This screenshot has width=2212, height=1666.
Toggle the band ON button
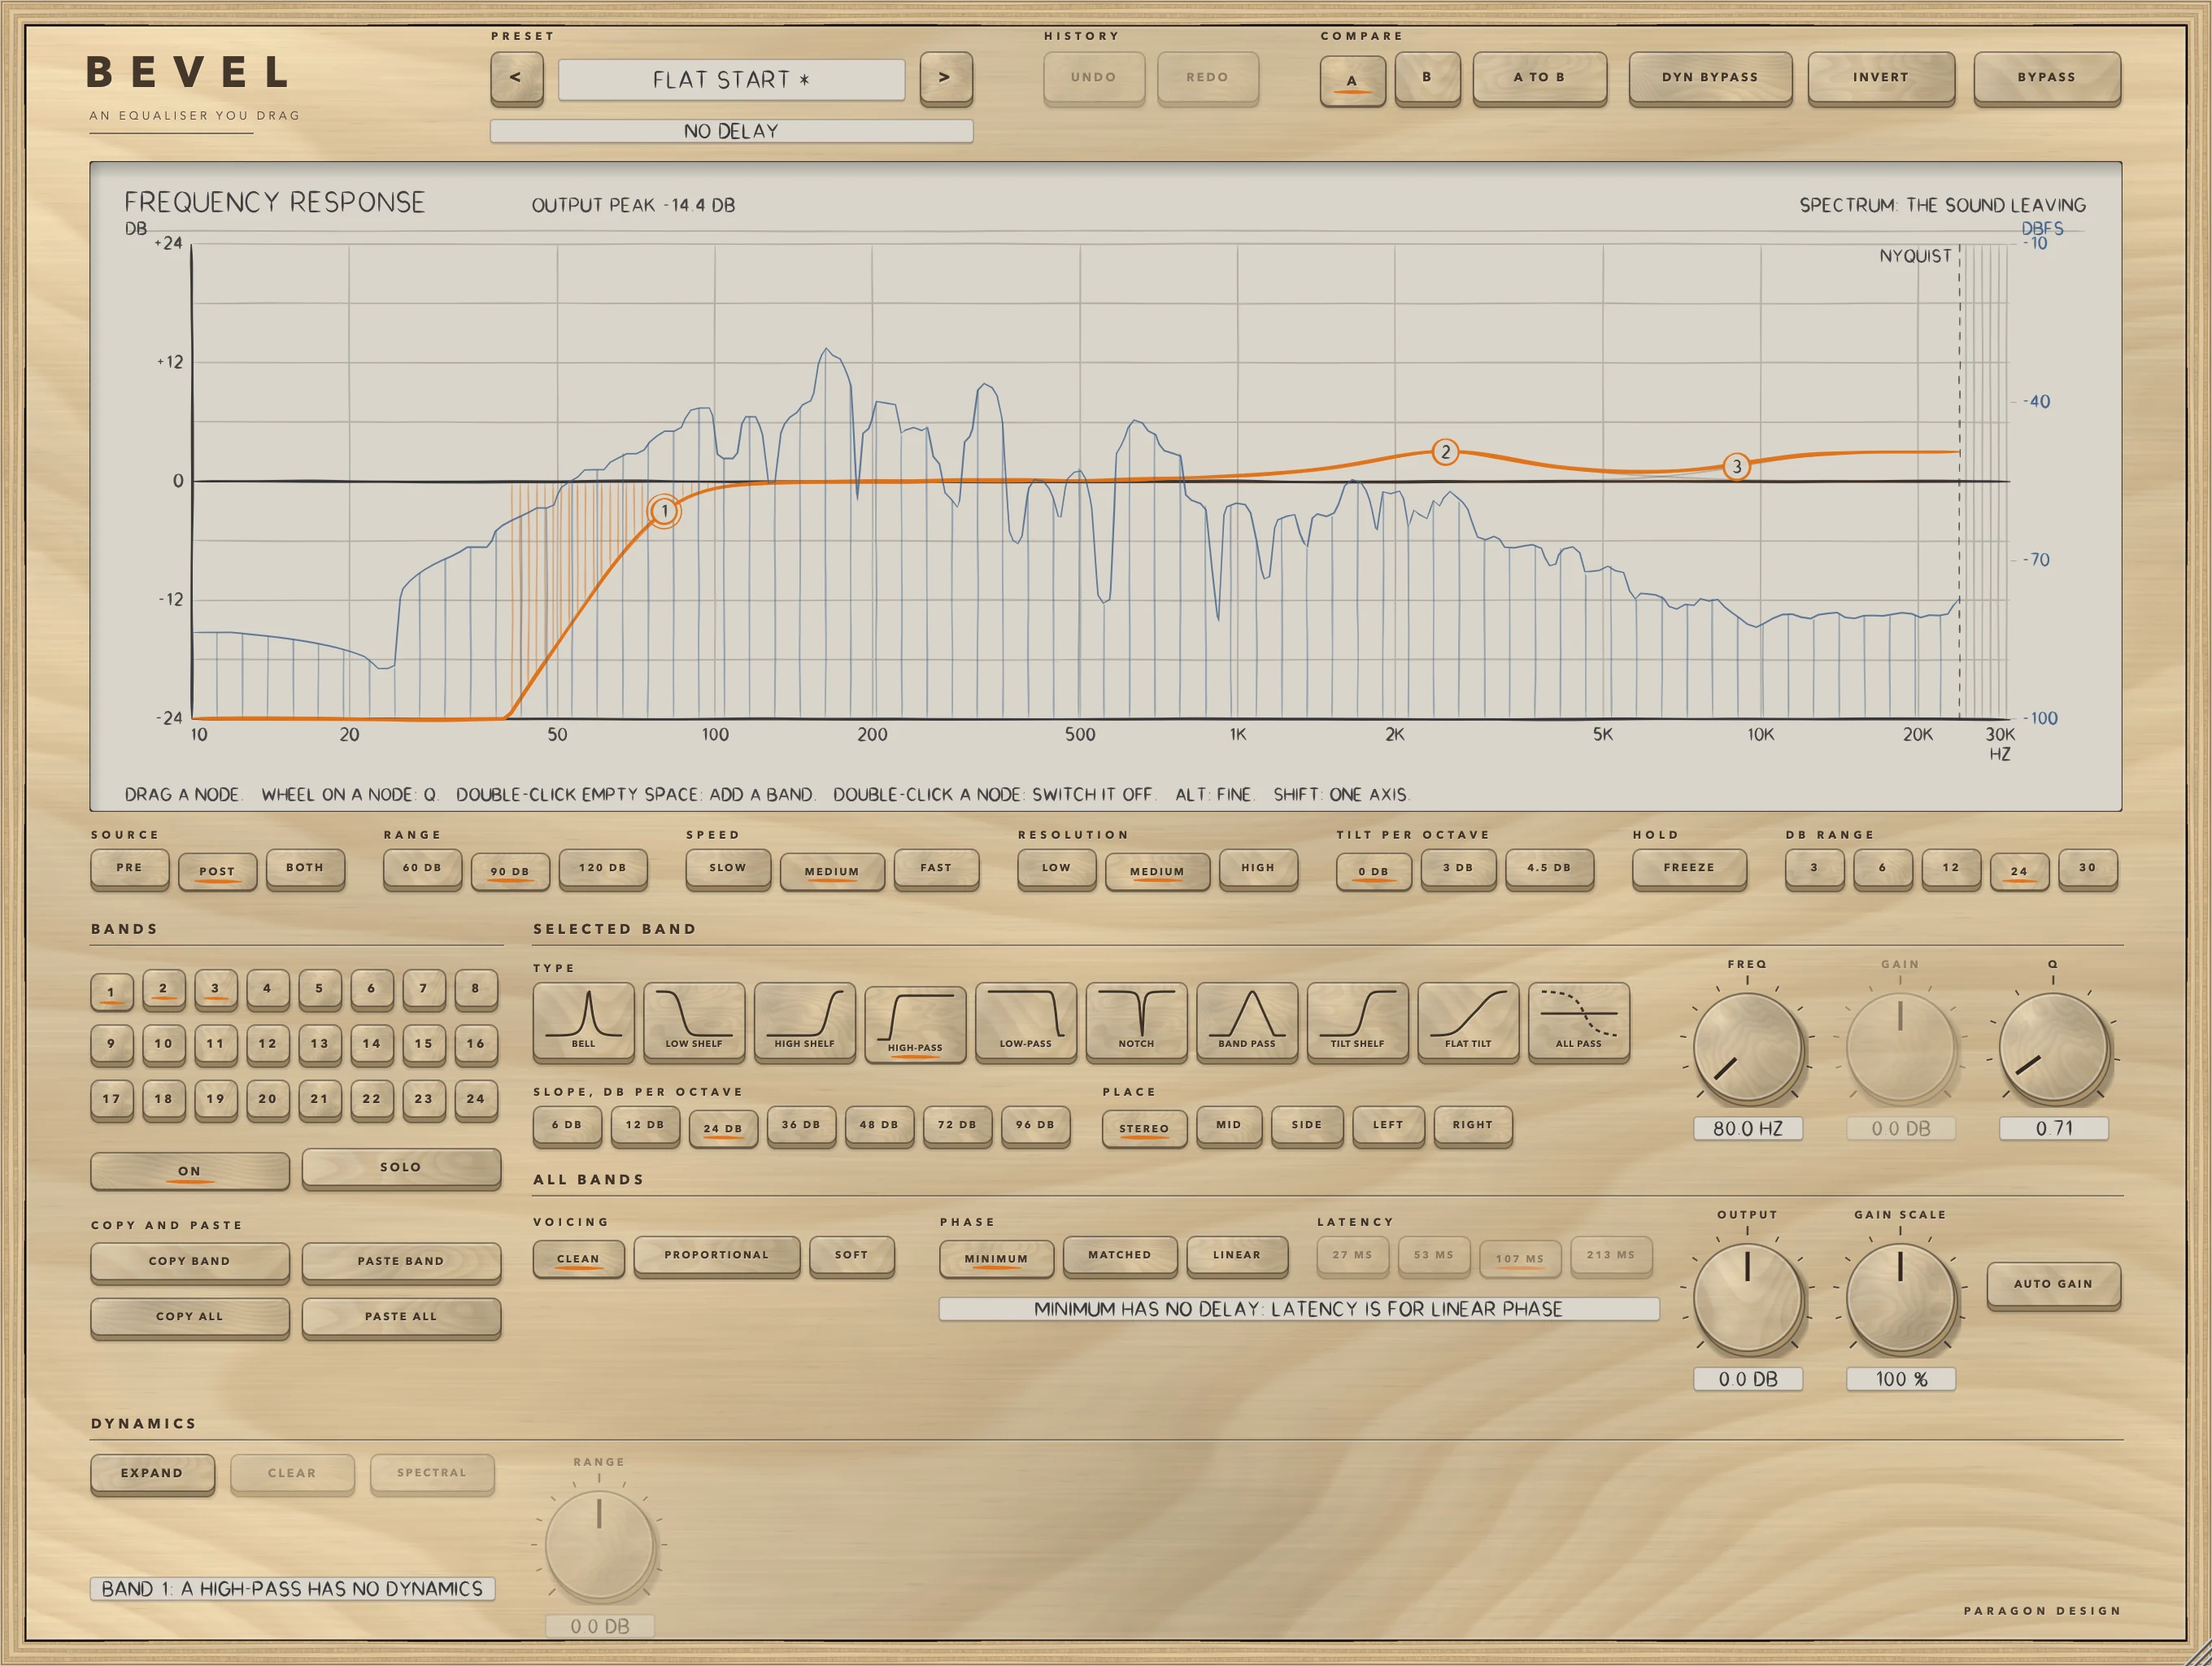pyautogui.click(x=189, y=1170)
